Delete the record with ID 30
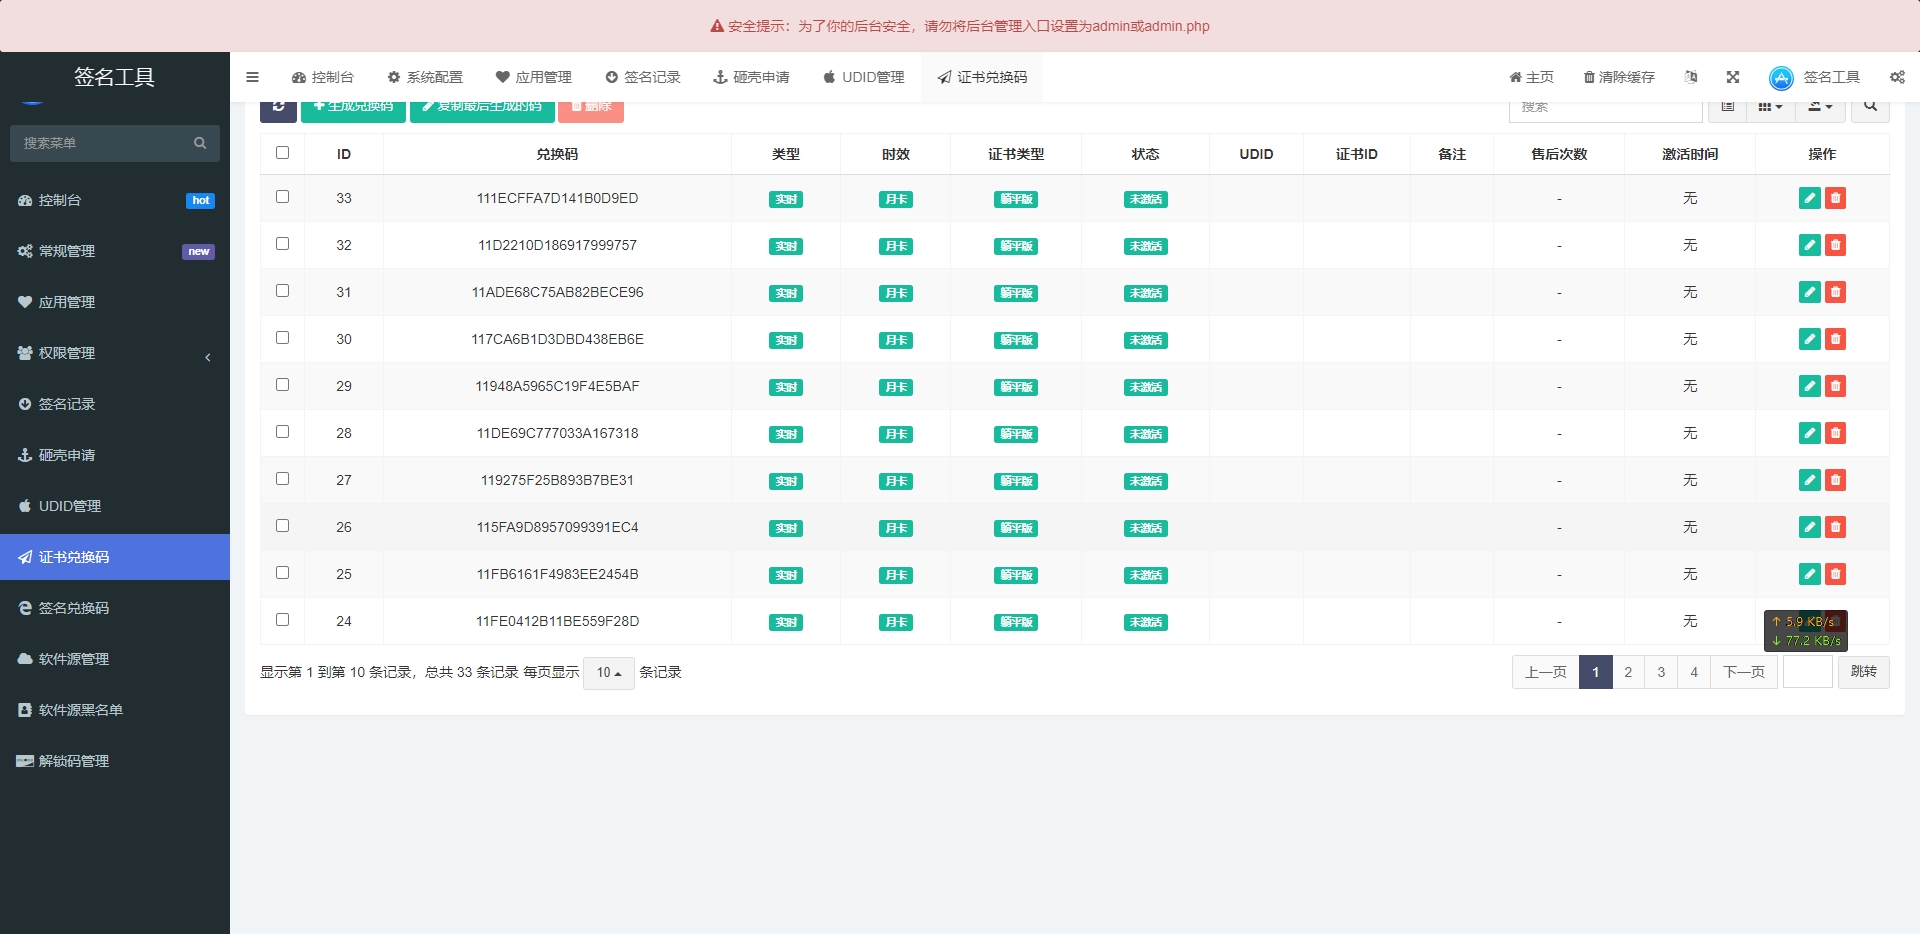The width and height of the screenshot is (1920, 934). (1835, 339)
